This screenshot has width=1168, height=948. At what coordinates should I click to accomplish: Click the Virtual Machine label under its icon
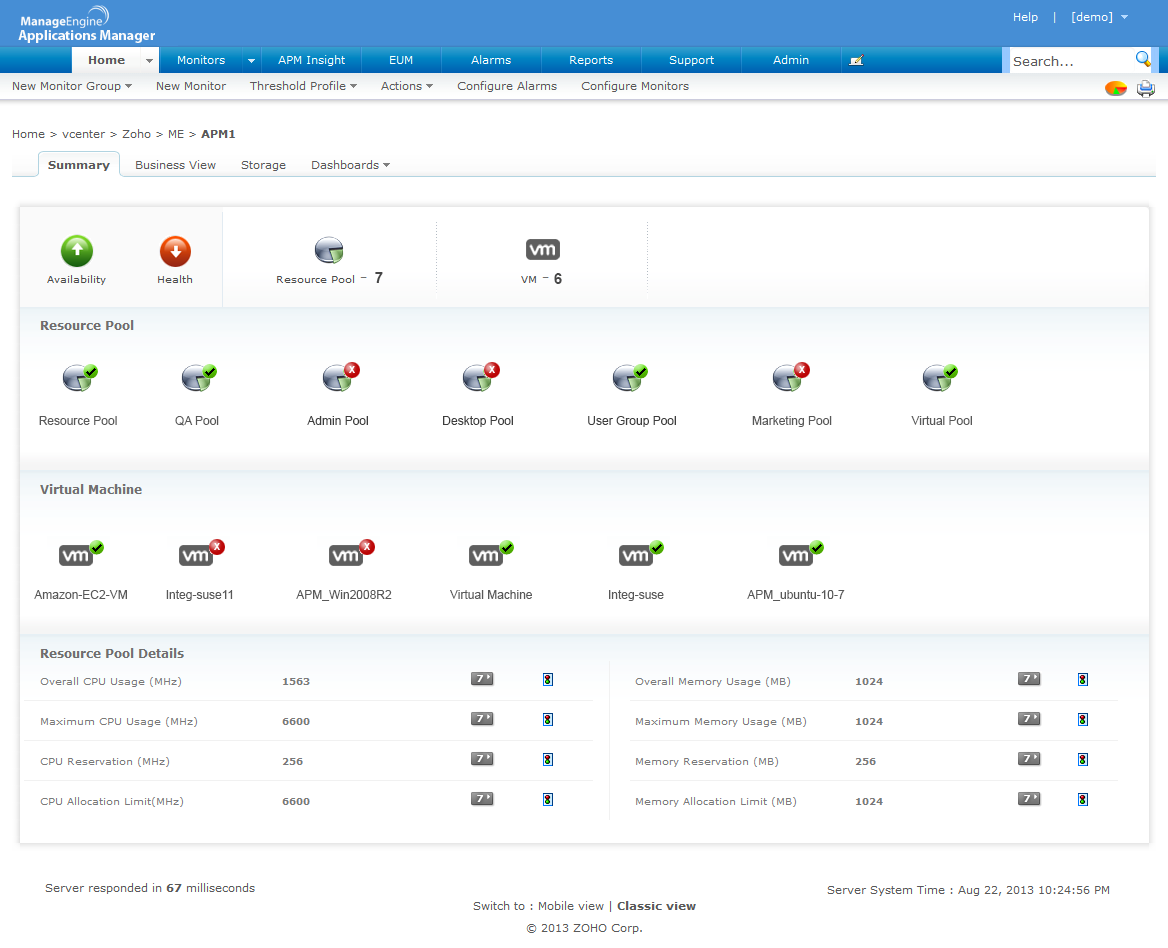(x=491, y=595)
